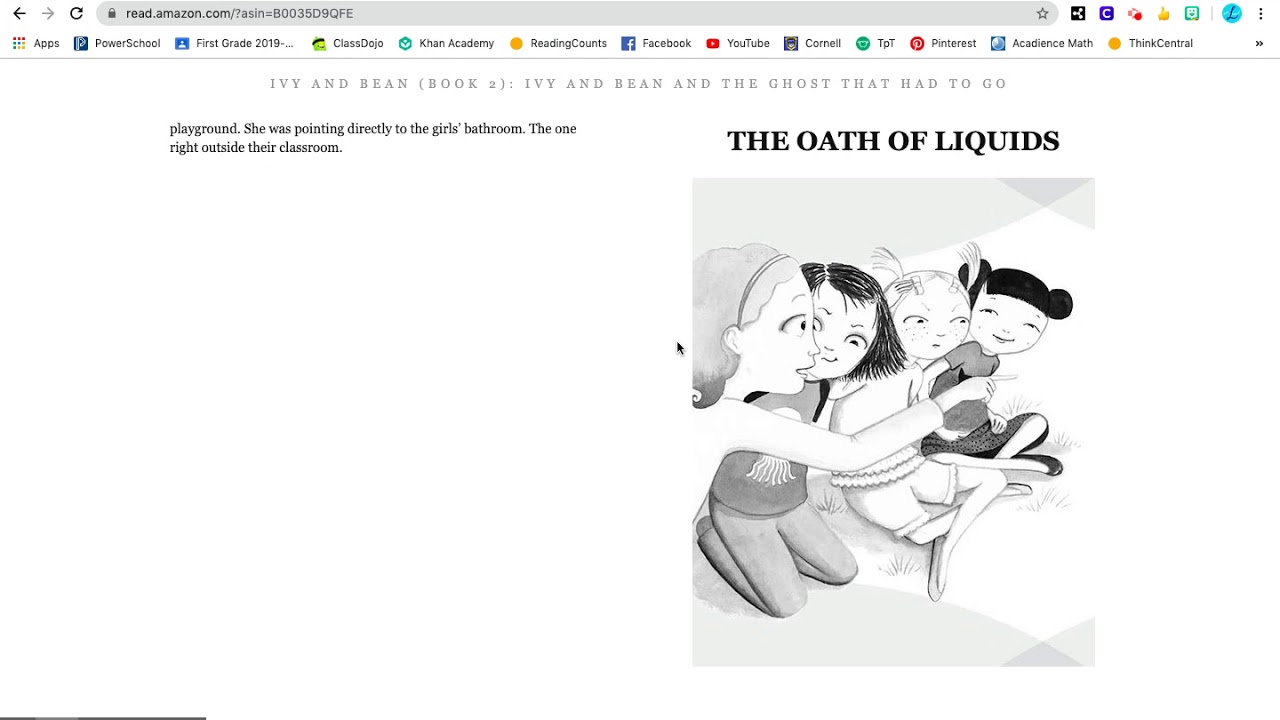
Task: Click the Oath of Liquids illustration
Action: tap(893, 422)
